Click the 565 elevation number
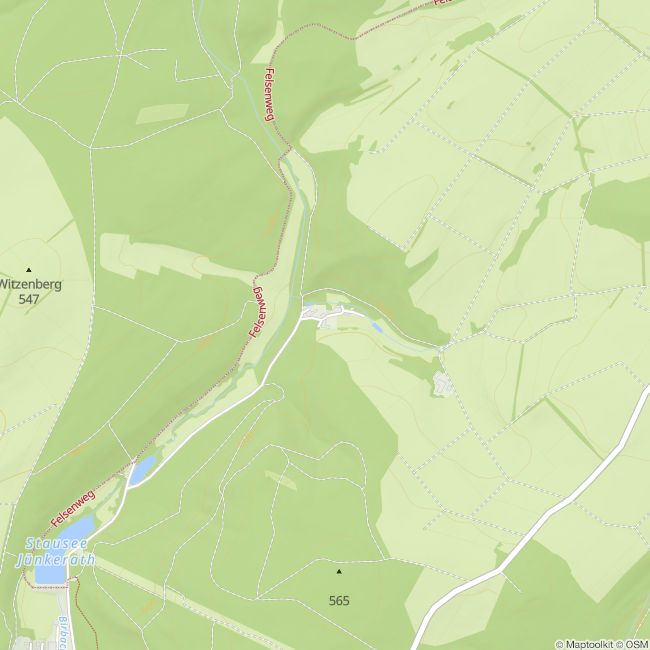This screenshot has width=650, height=650. coord(339,601)
